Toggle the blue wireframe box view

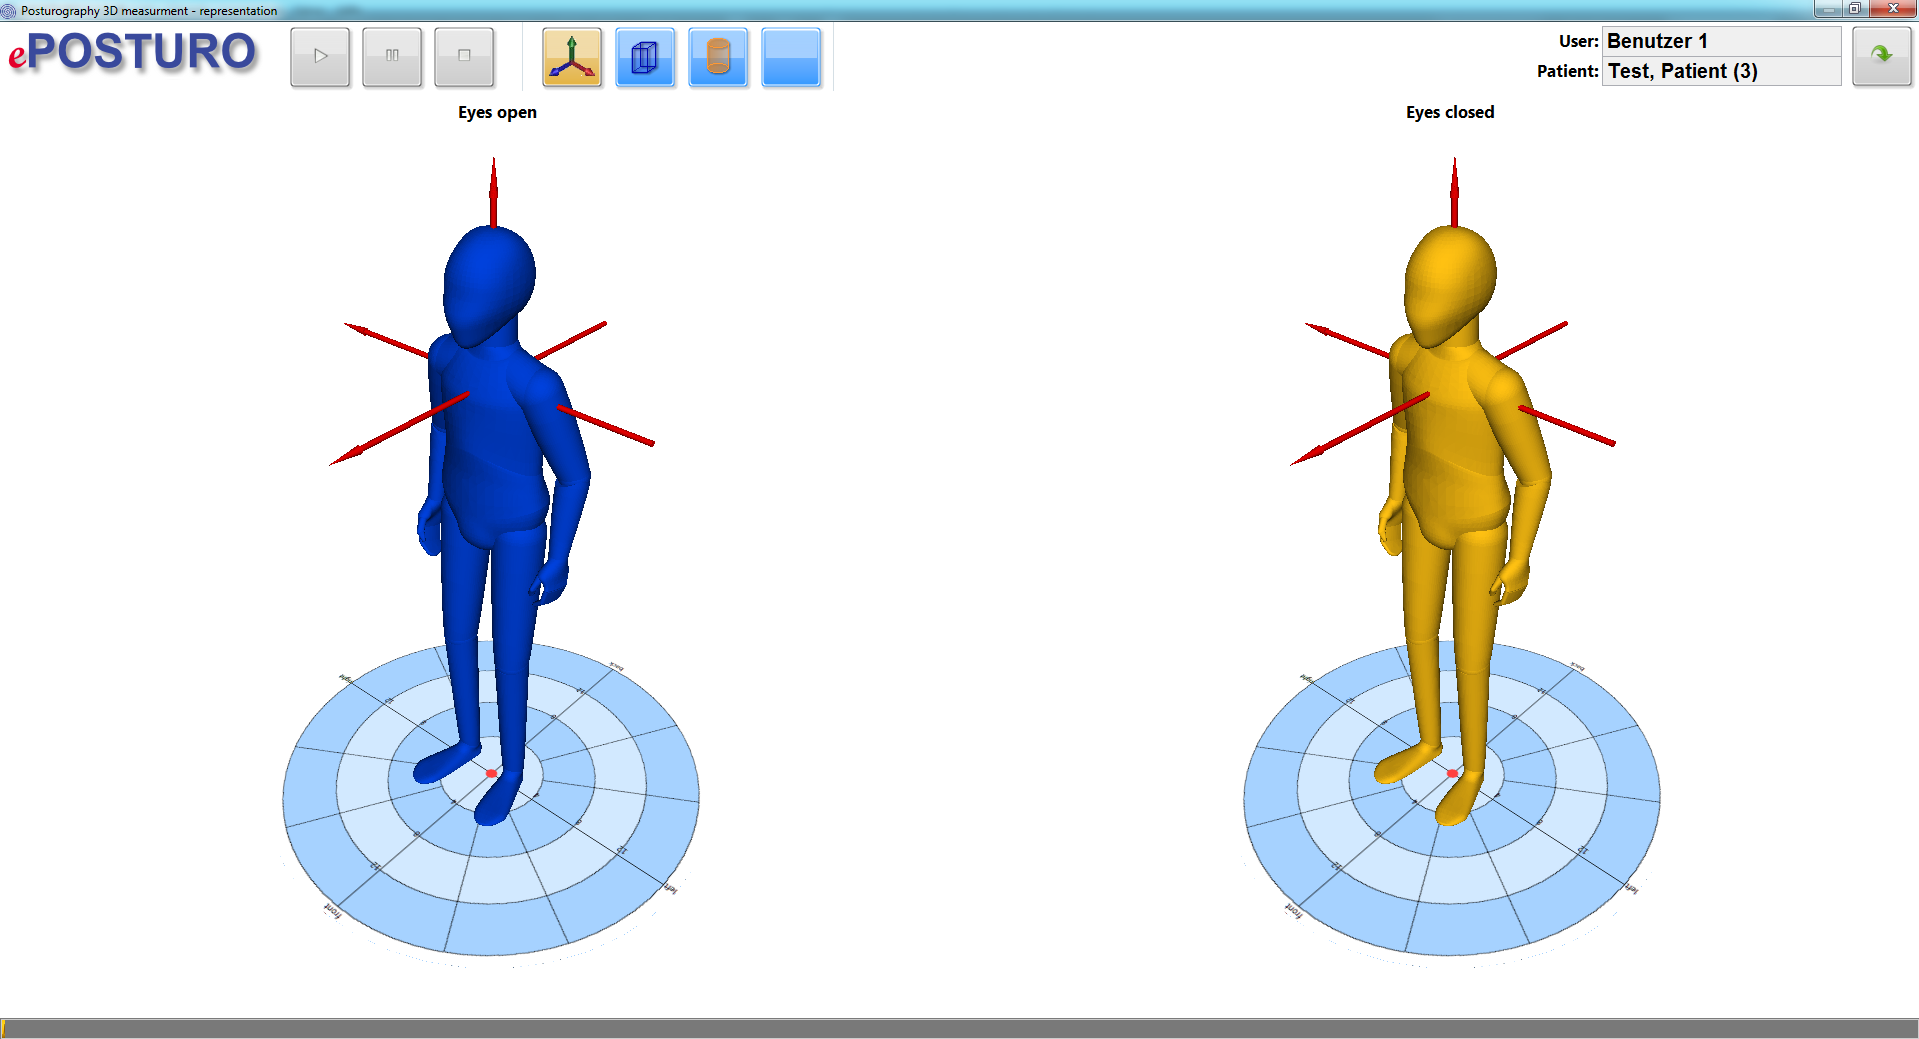click(645, 57)
